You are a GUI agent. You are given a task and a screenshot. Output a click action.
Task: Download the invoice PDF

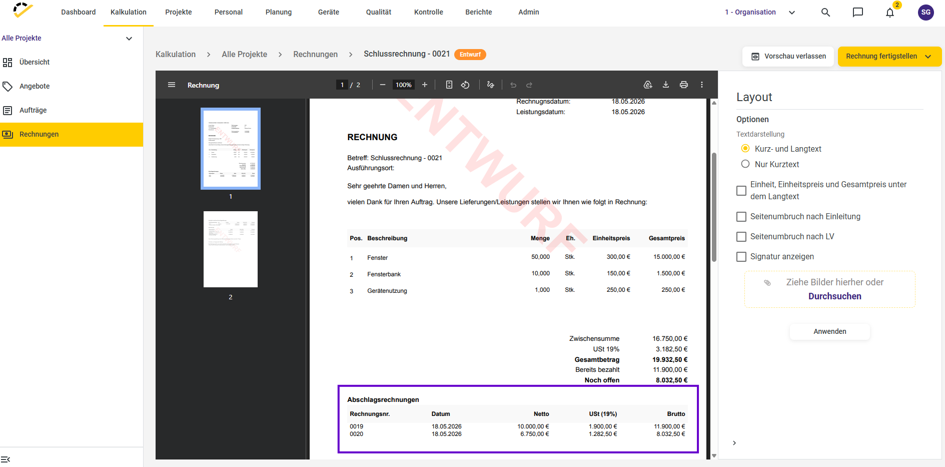pos(666,85)
